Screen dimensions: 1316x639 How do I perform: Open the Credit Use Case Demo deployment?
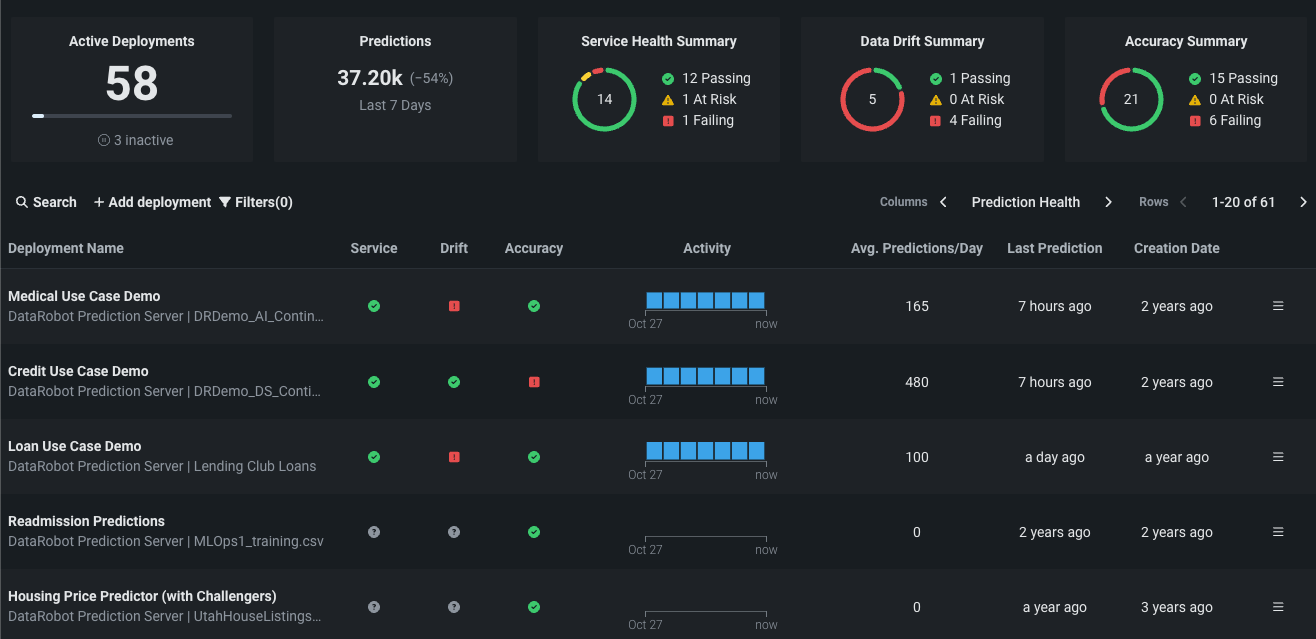[x=78, y=371]
